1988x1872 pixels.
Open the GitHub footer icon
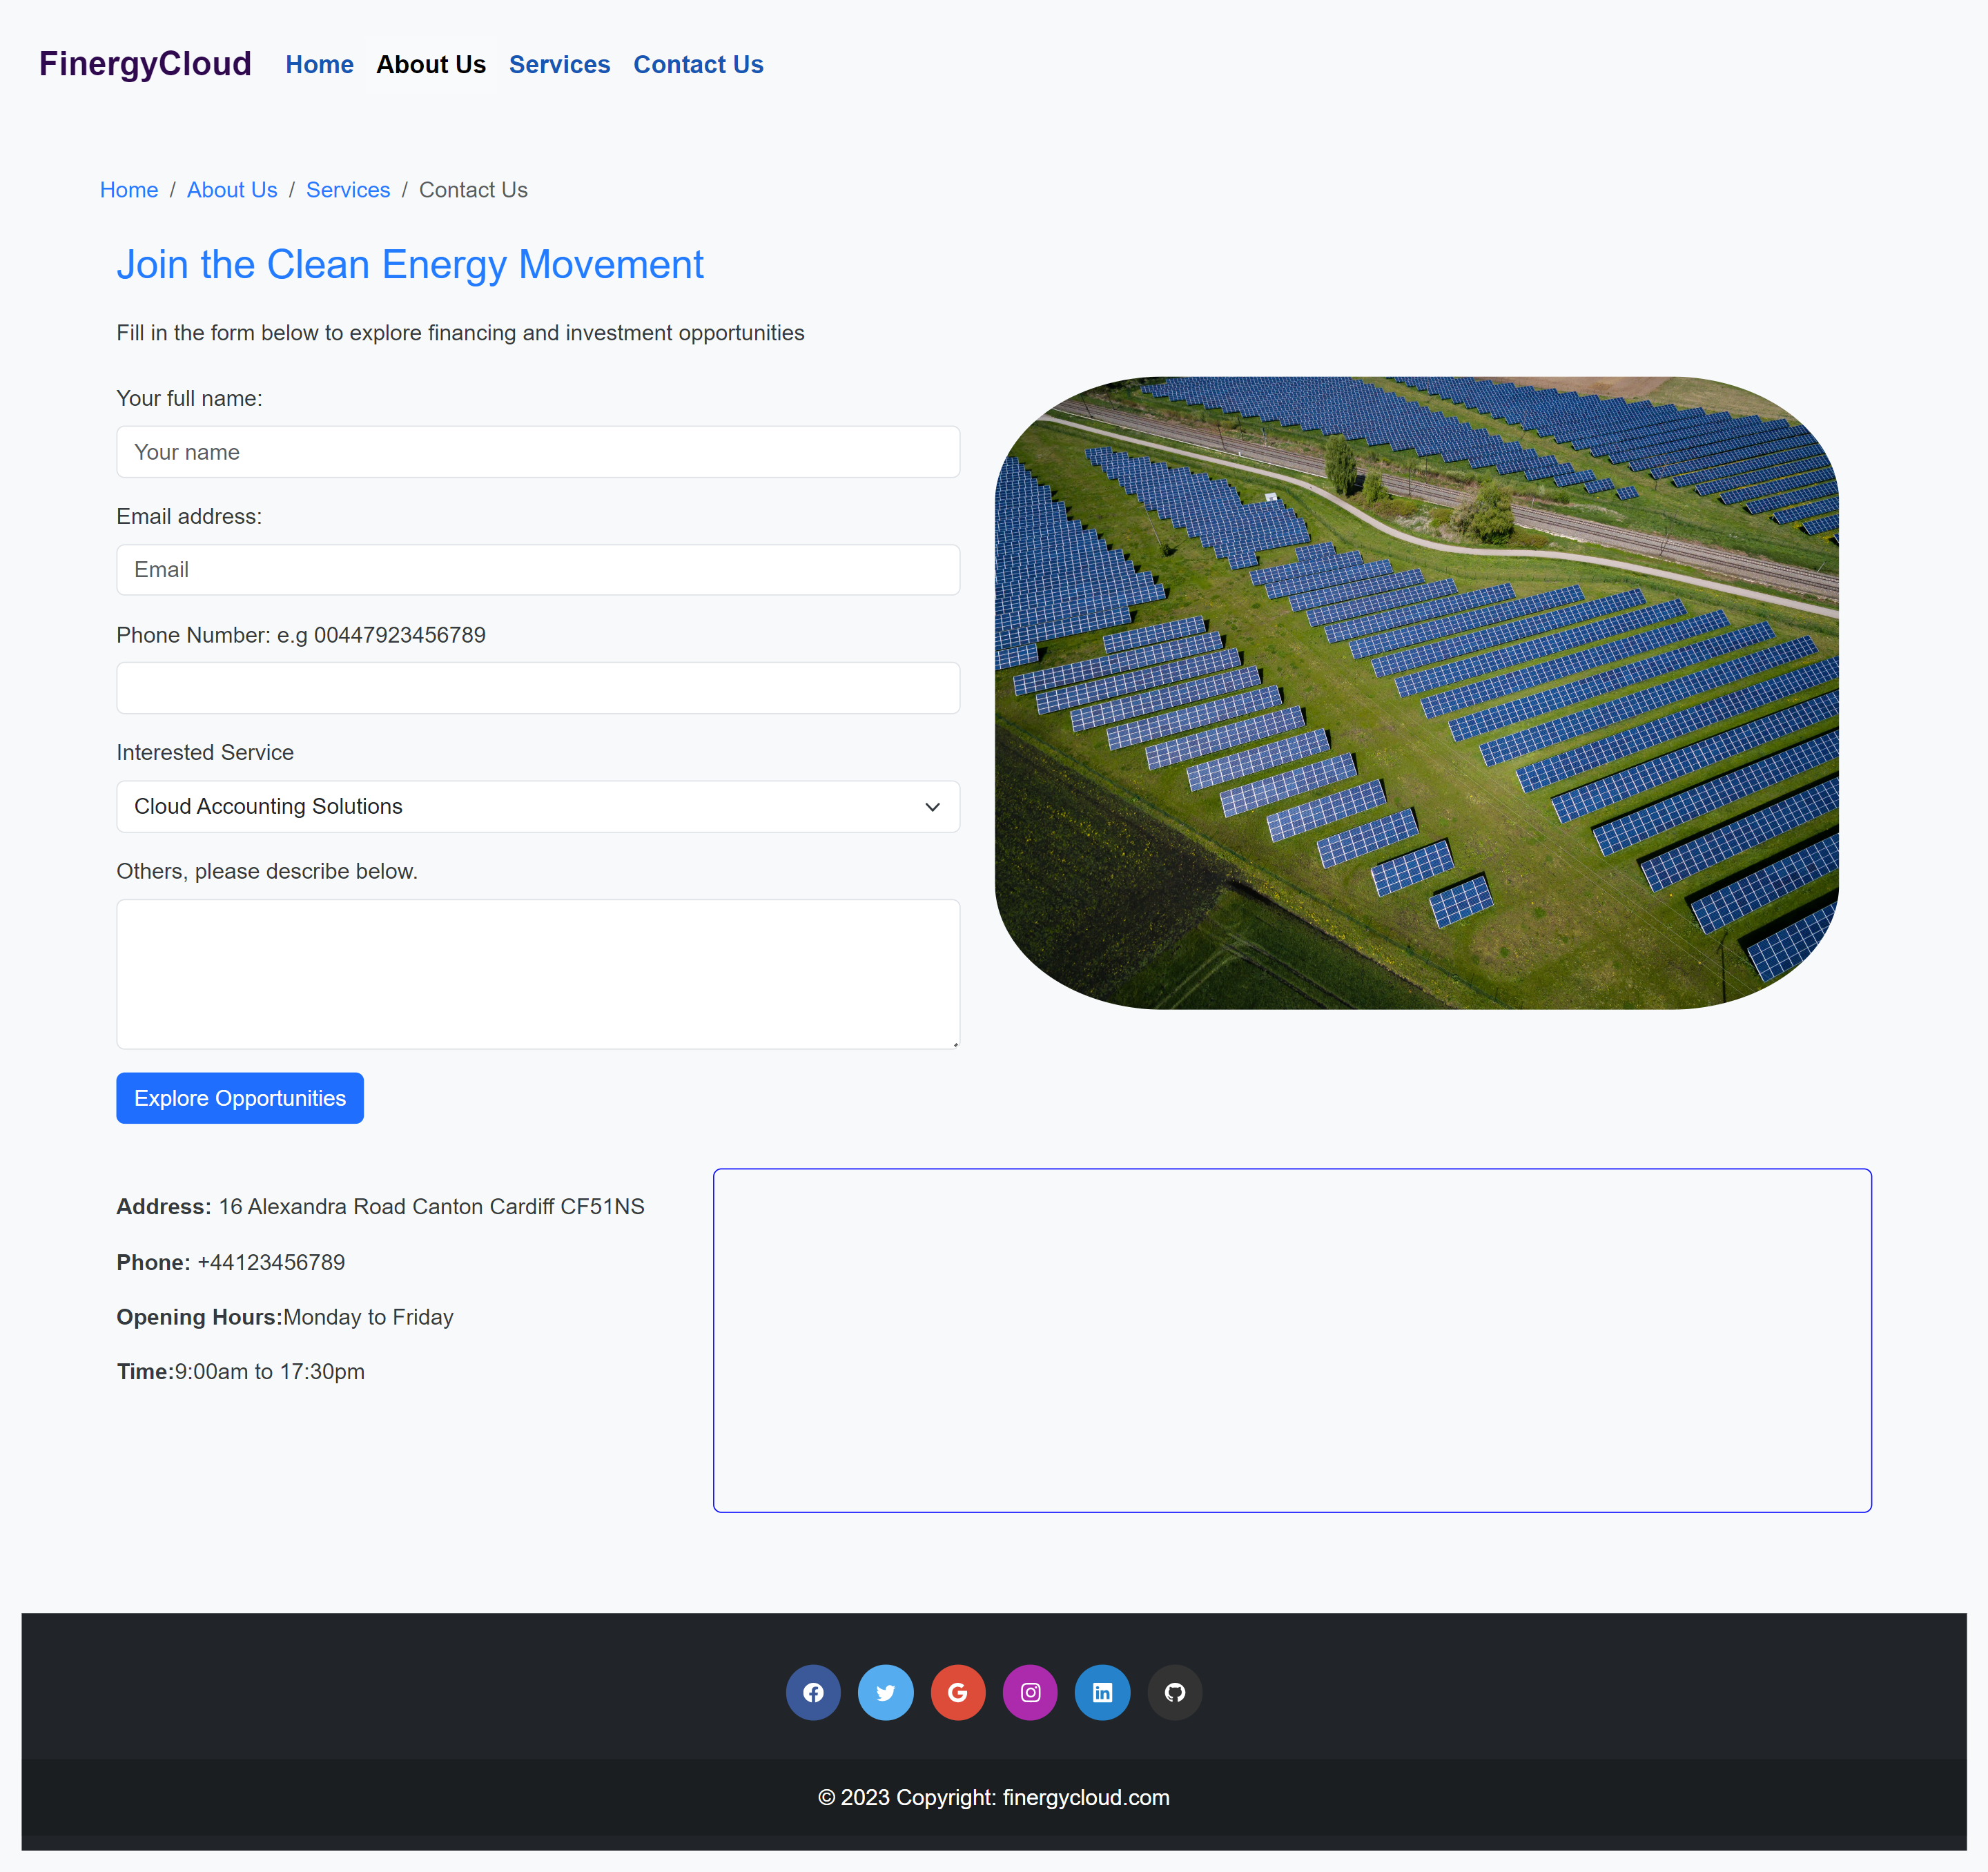[1175, 1692]
